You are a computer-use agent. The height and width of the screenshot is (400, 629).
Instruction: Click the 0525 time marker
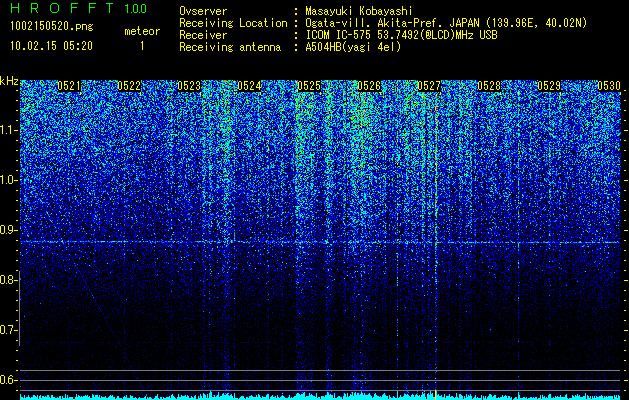coord(309,86)
